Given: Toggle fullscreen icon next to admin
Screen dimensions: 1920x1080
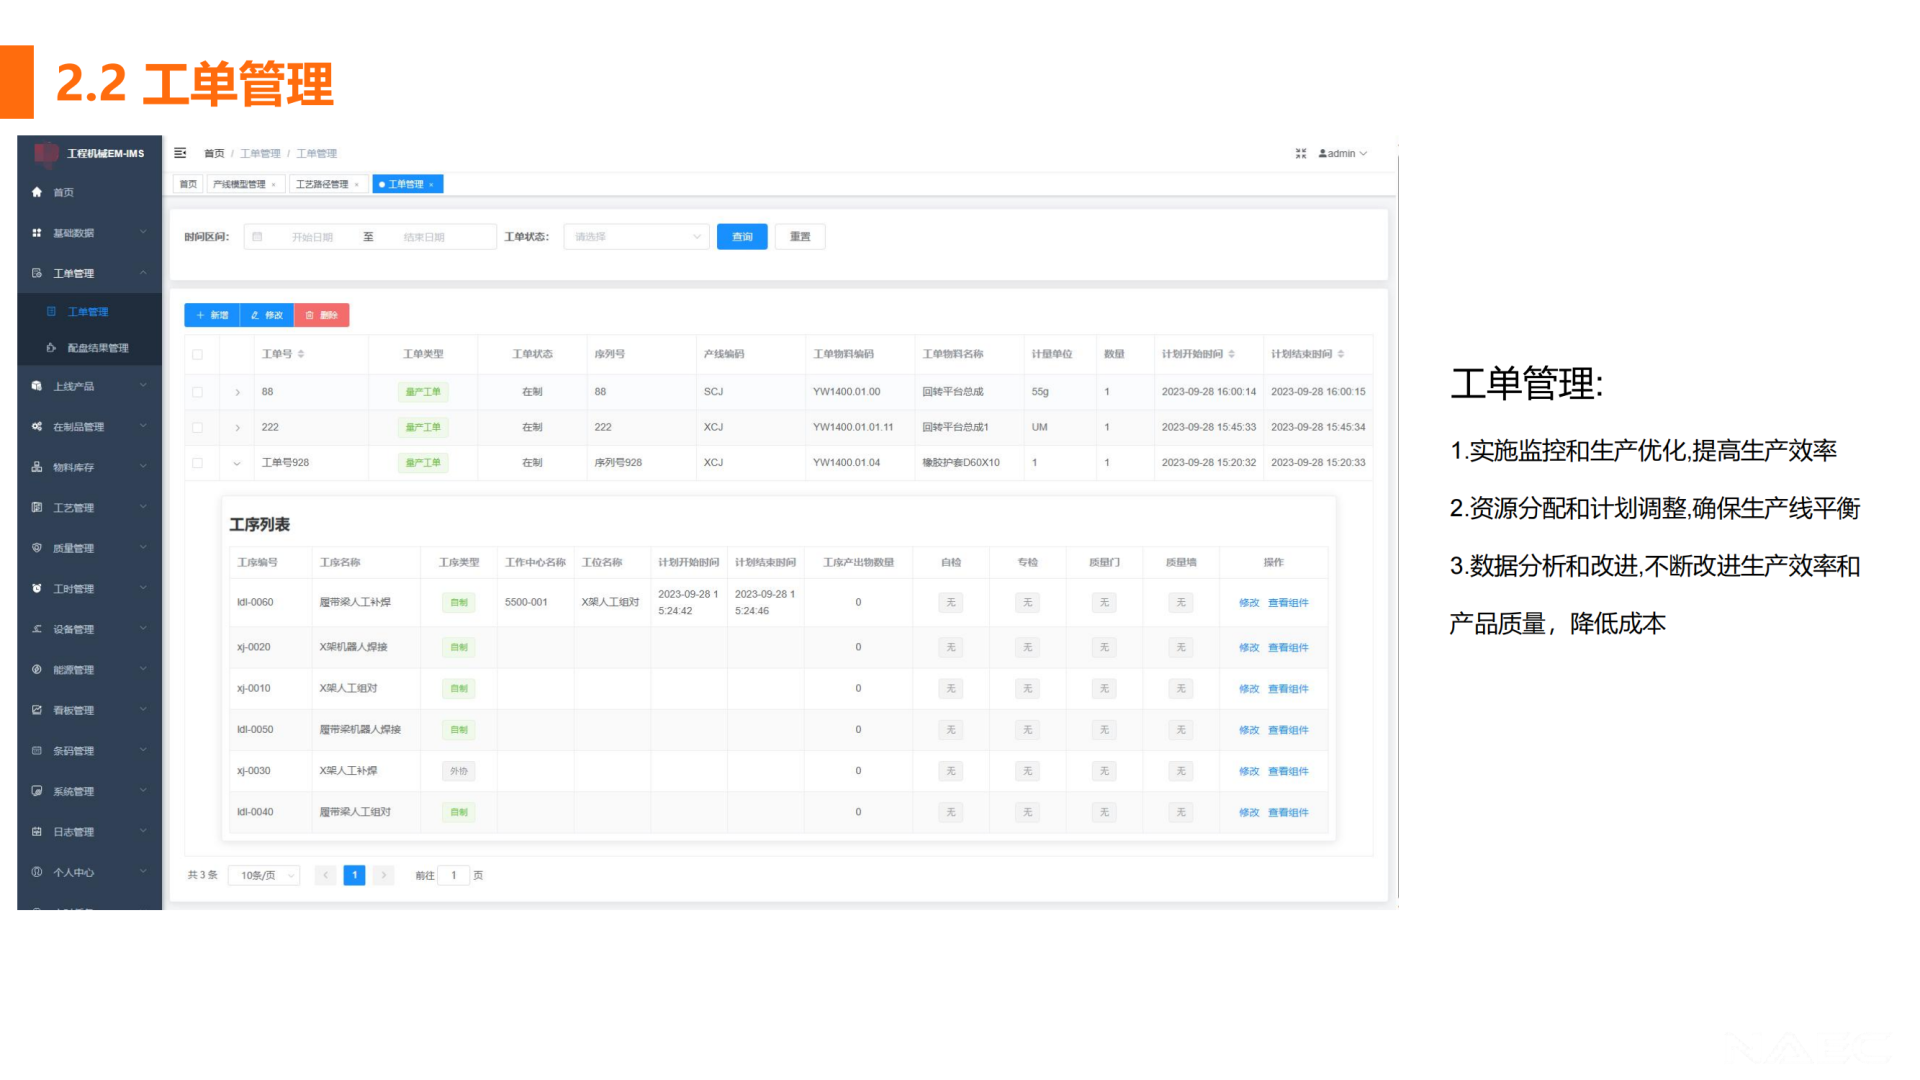Looking at the screenshot, I should 1301,153.
